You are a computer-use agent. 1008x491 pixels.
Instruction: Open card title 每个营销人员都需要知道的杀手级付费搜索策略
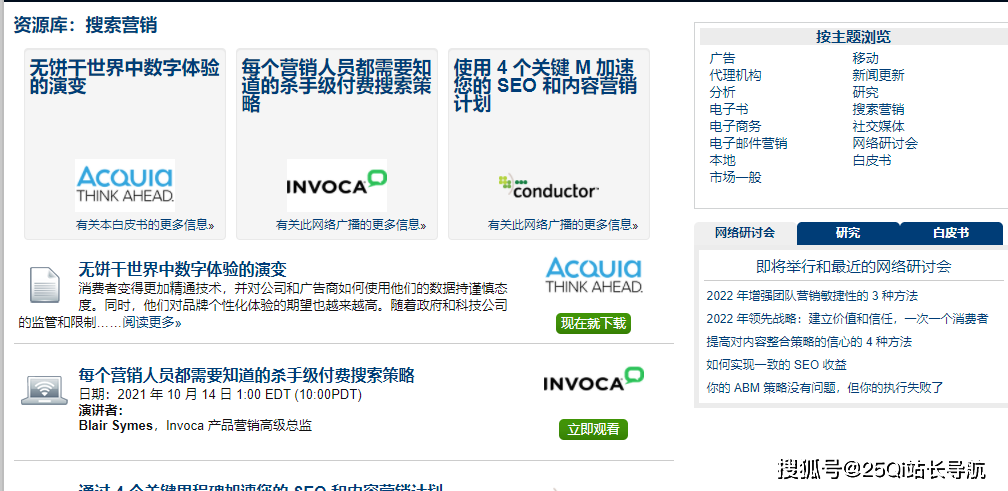pos(336,85)
